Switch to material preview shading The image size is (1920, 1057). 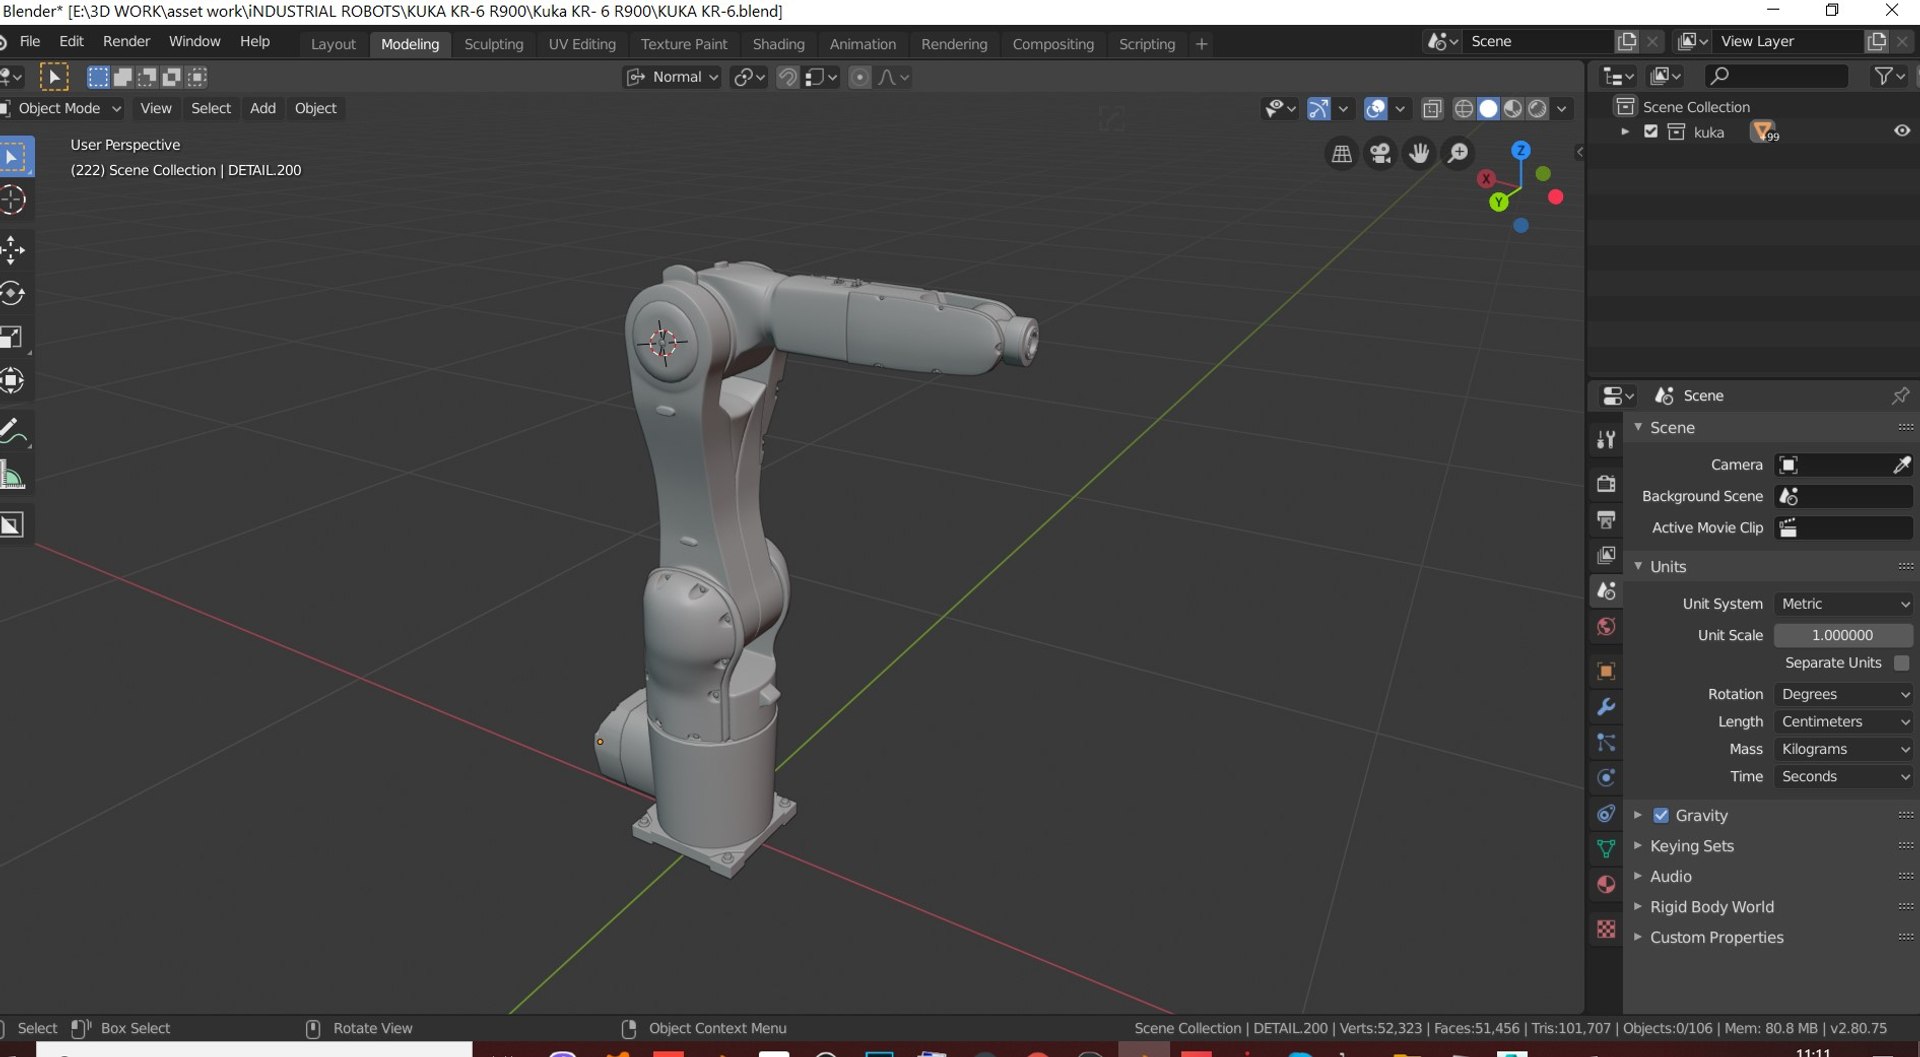coord(1513,108)
